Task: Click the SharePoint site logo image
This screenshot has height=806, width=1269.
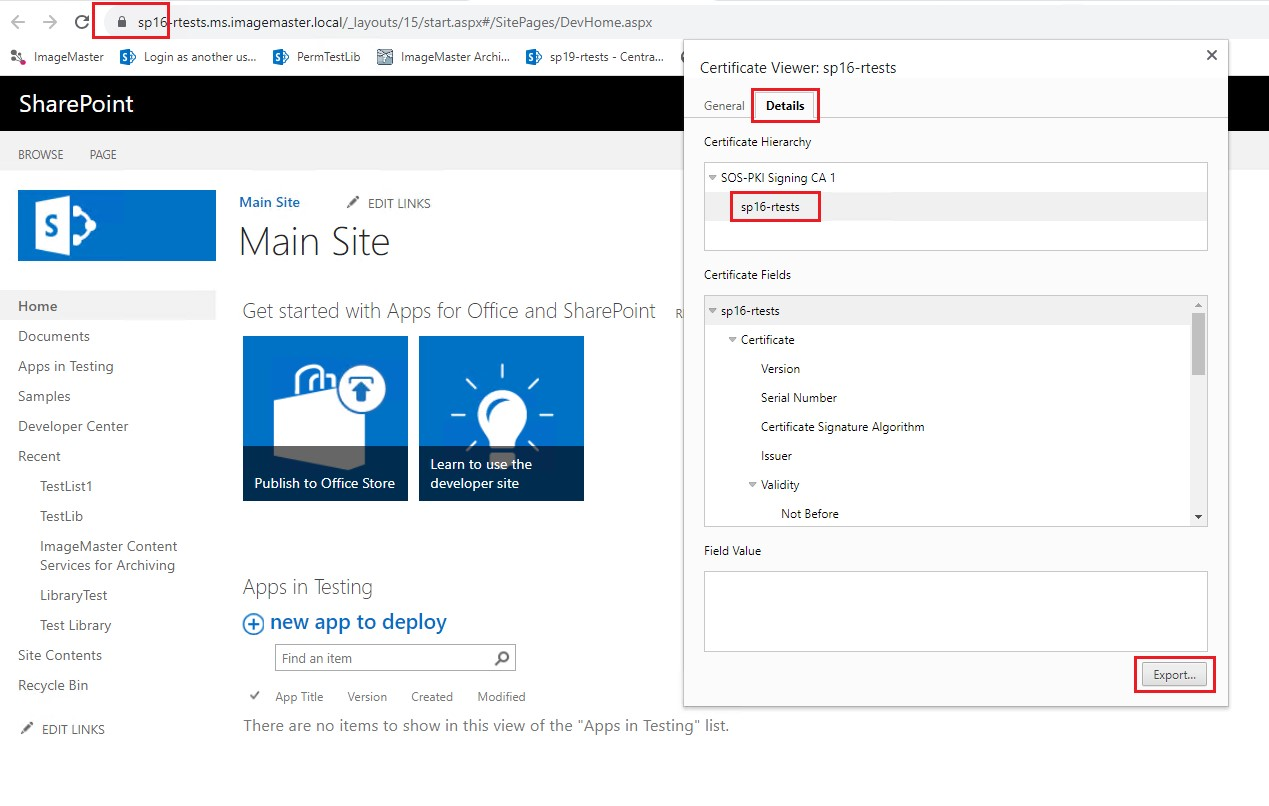Action: 117,225
